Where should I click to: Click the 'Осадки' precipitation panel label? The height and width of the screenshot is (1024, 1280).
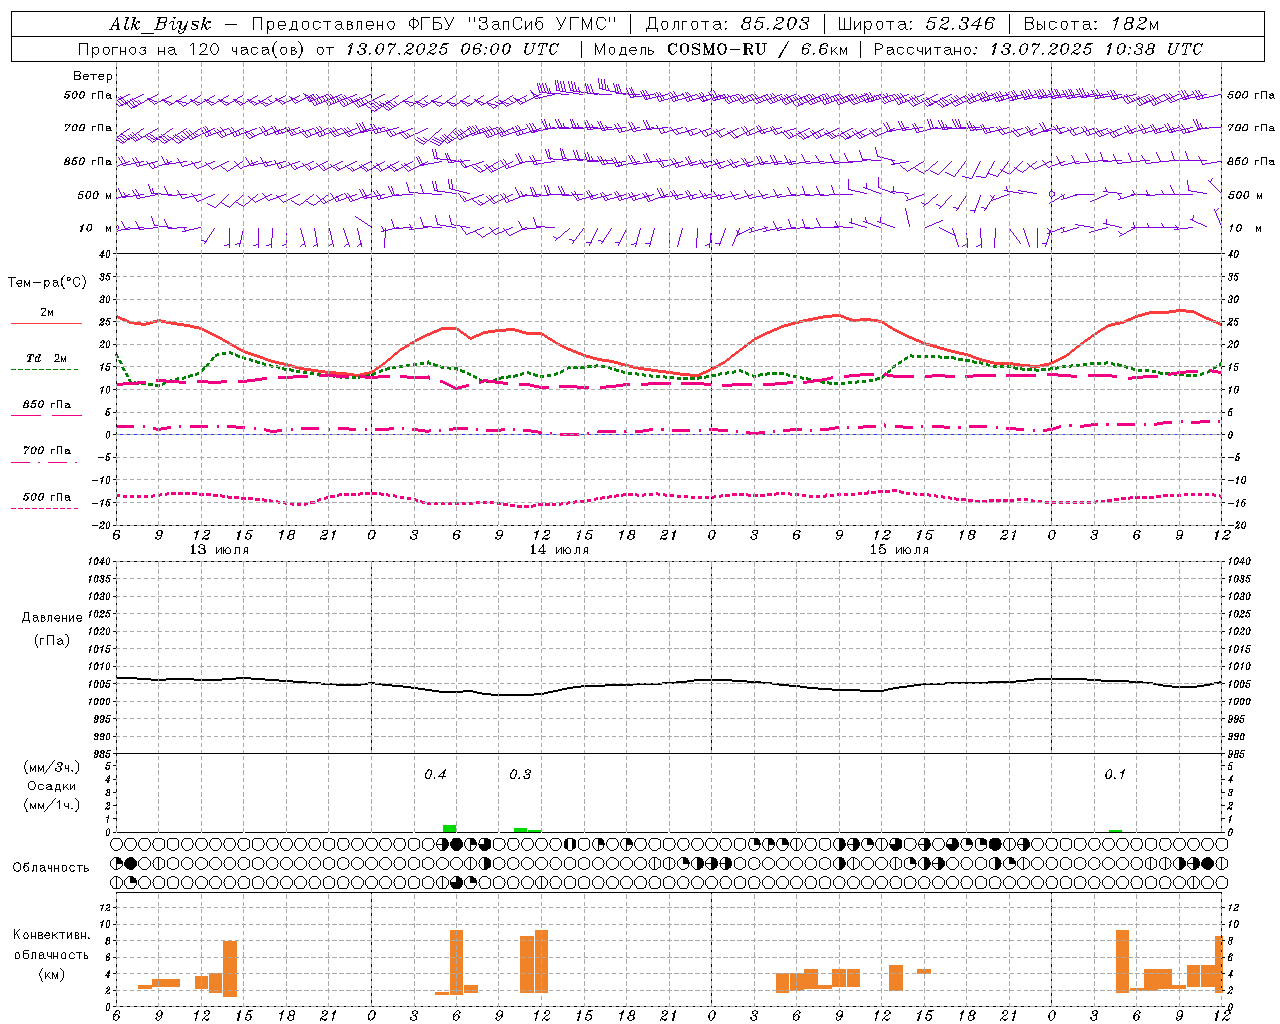click(x=52, y=786)
